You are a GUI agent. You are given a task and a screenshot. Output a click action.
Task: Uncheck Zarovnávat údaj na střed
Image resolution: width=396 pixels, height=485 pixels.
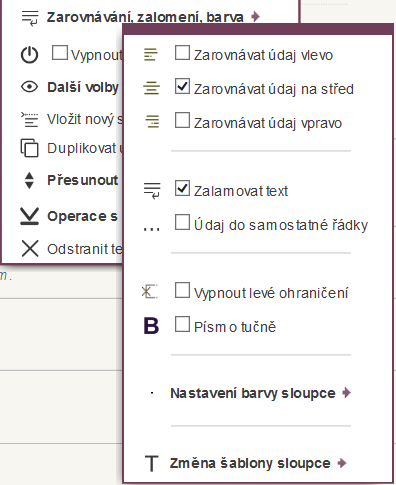[x=182, y=86]
